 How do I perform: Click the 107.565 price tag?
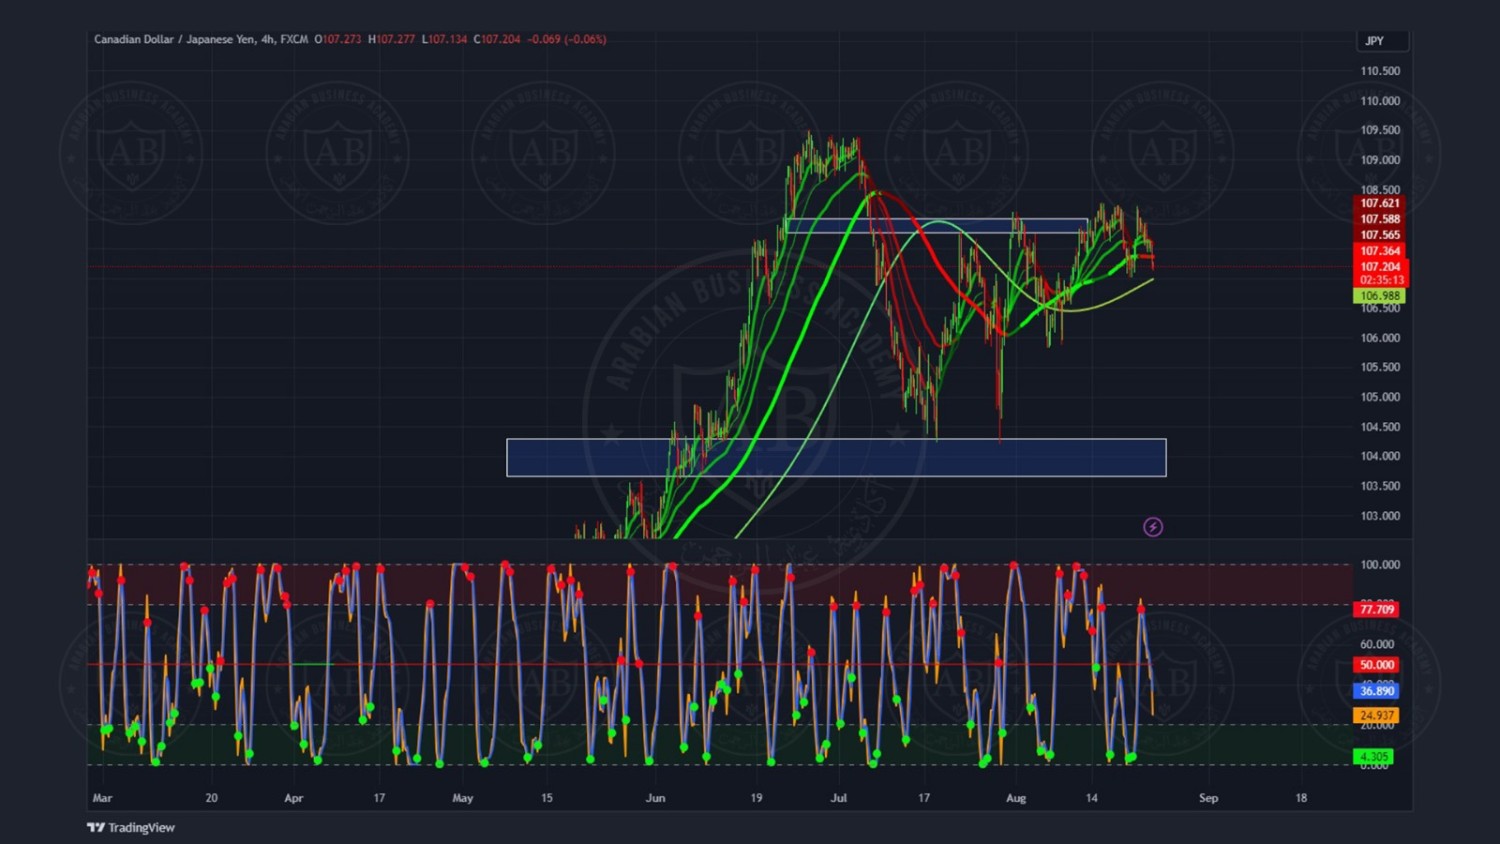pyautogui.click(x=1380, y=235)
